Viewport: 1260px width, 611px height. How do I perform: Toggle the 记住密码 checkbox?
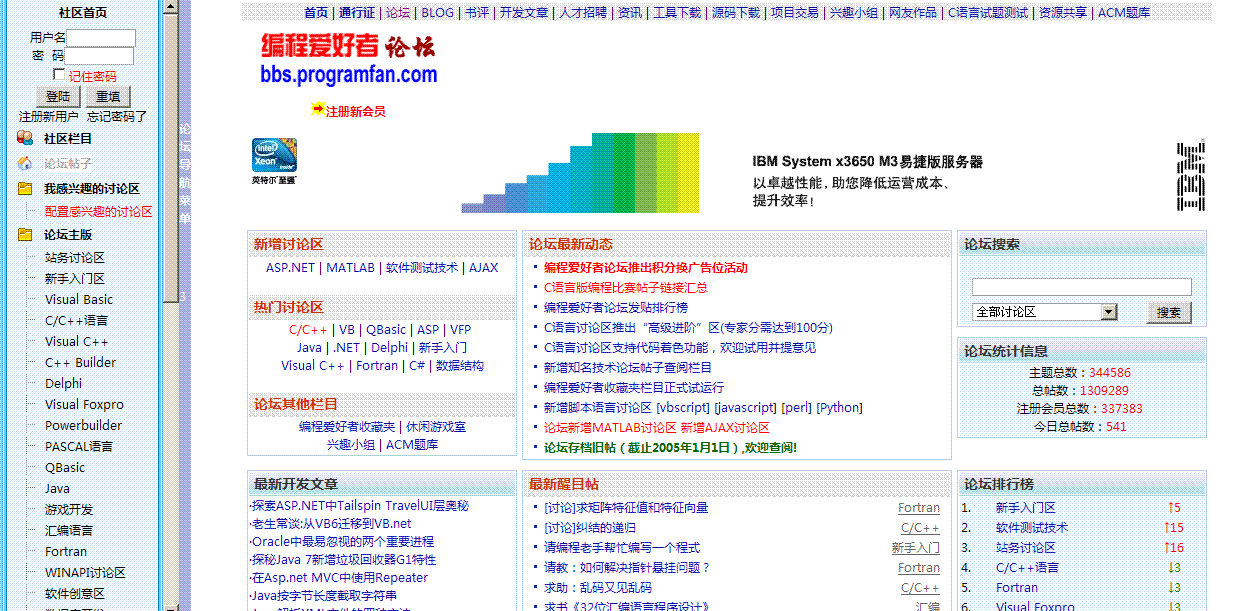pyautogui.click(x=59, y=75)
